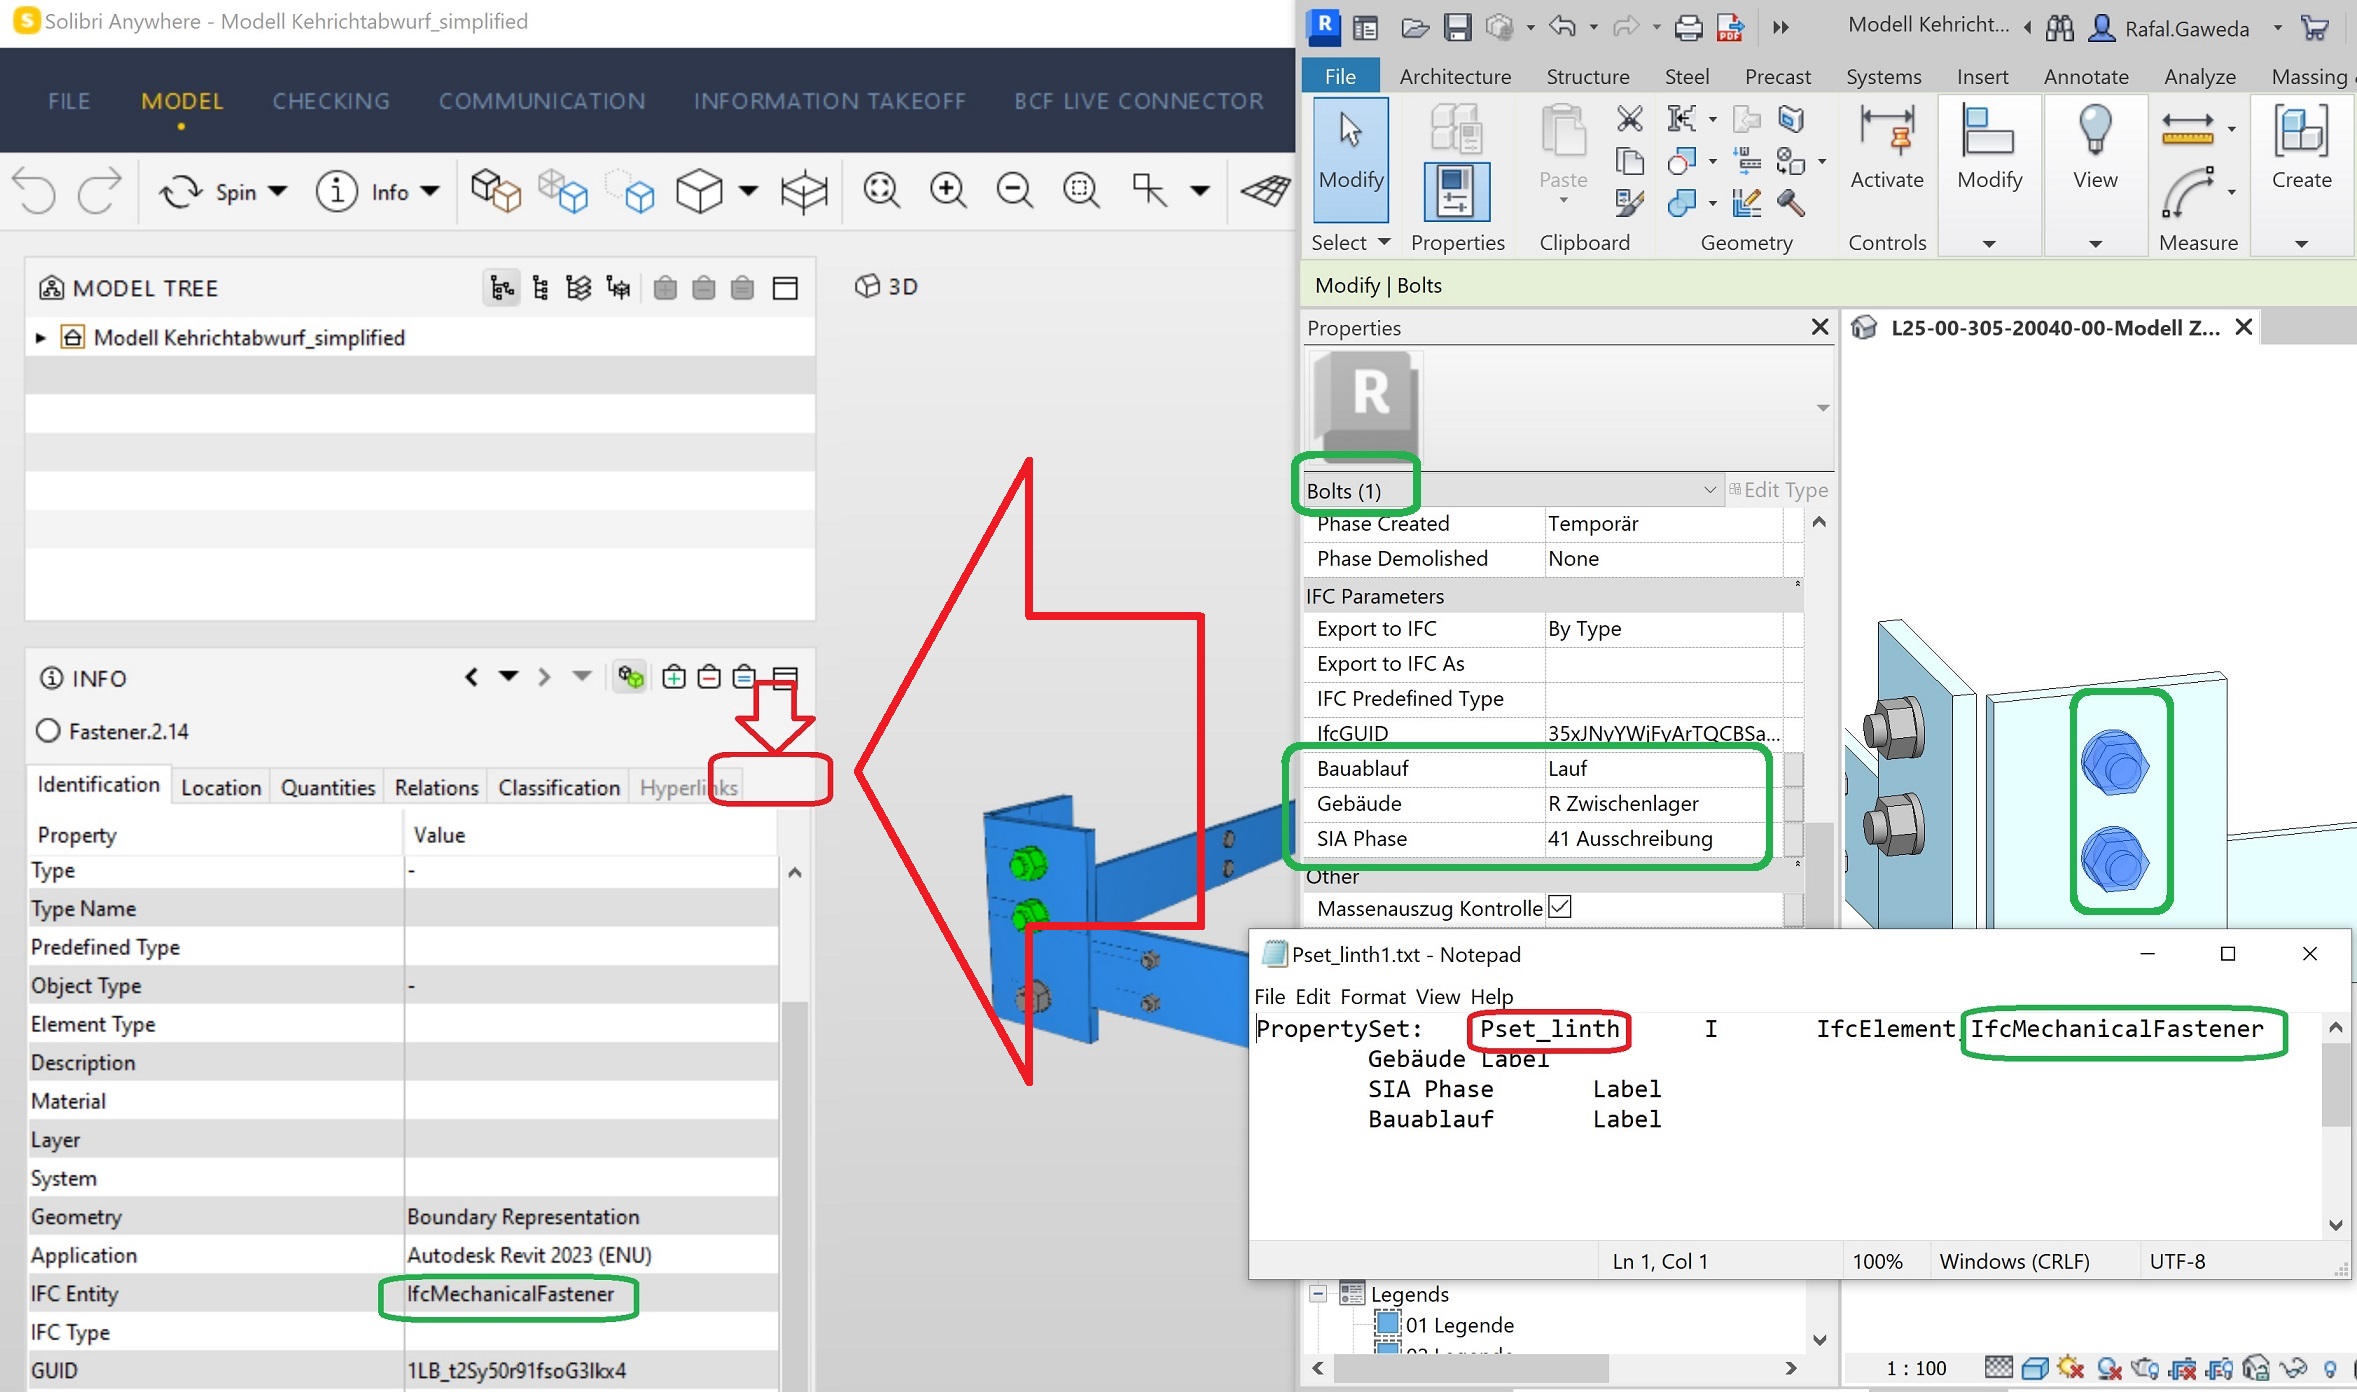Click the Solibri undo arrow icon
This screenshot has height=1392, width=2357.
pyautogui.click(x=35, y=190)
